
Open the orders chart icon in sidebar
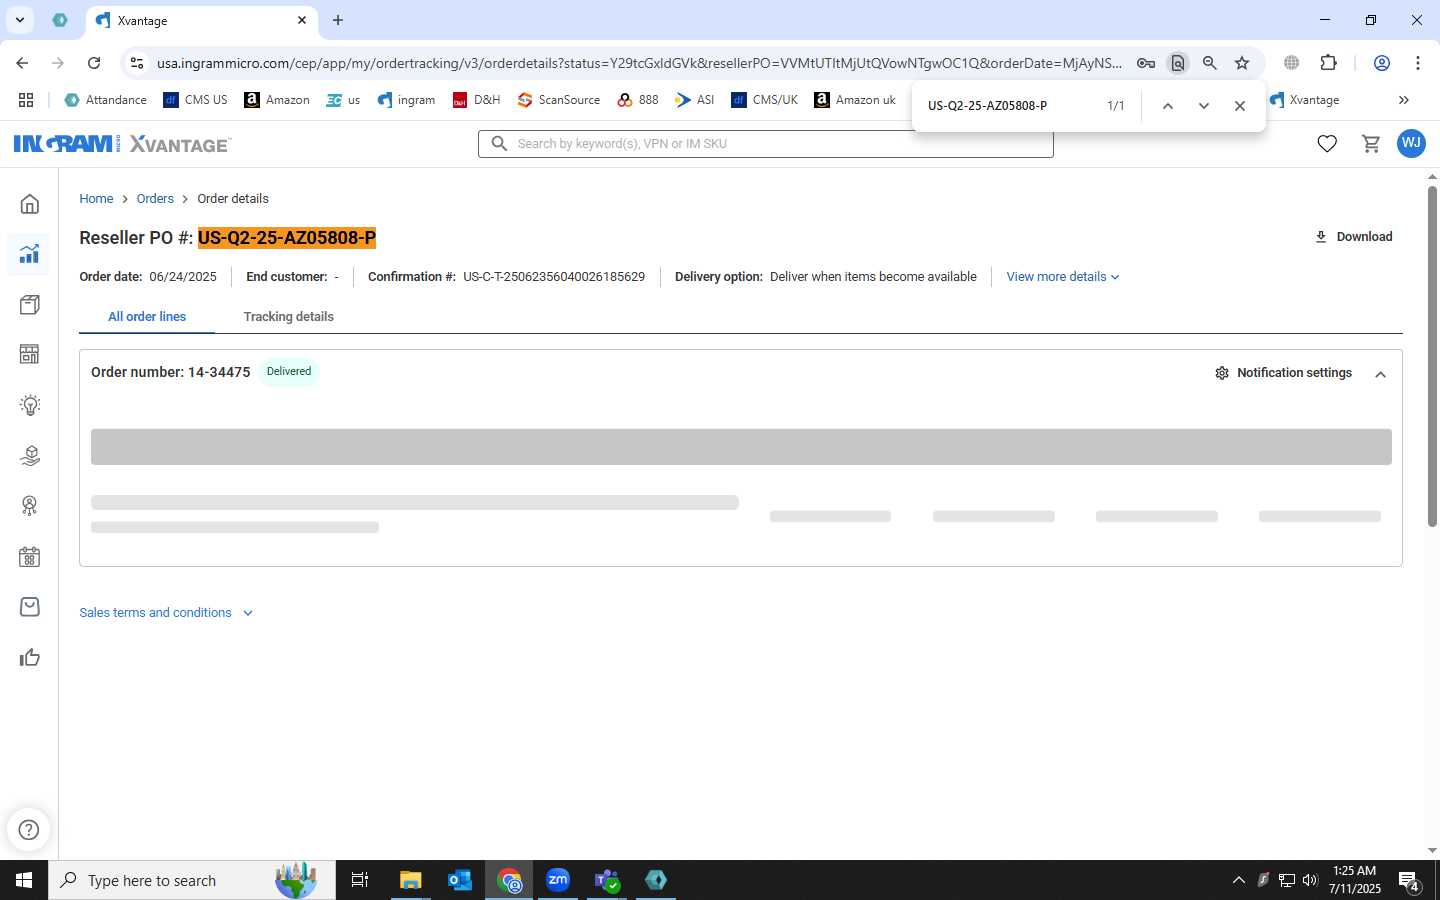pyautogui.click(x=29, y=254)
